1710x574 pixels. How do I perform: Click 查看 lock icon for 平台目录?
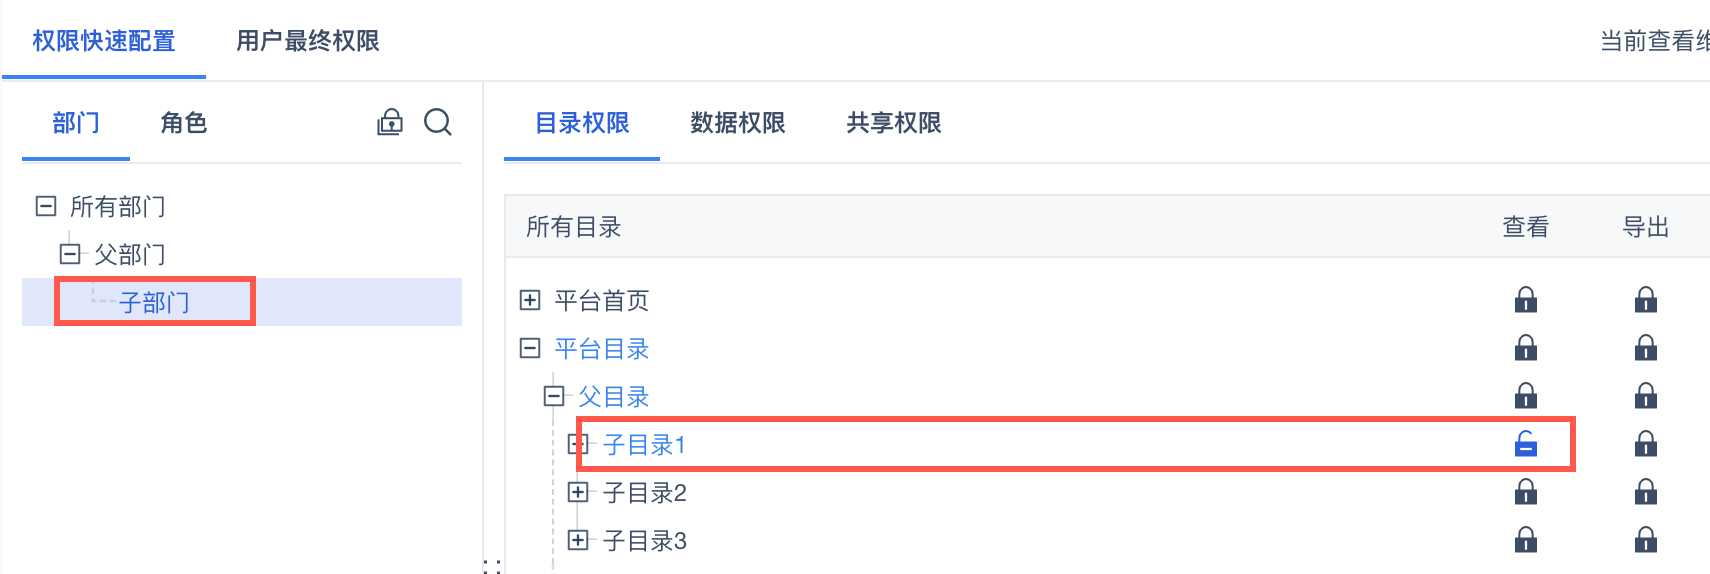pos(1526,348)
